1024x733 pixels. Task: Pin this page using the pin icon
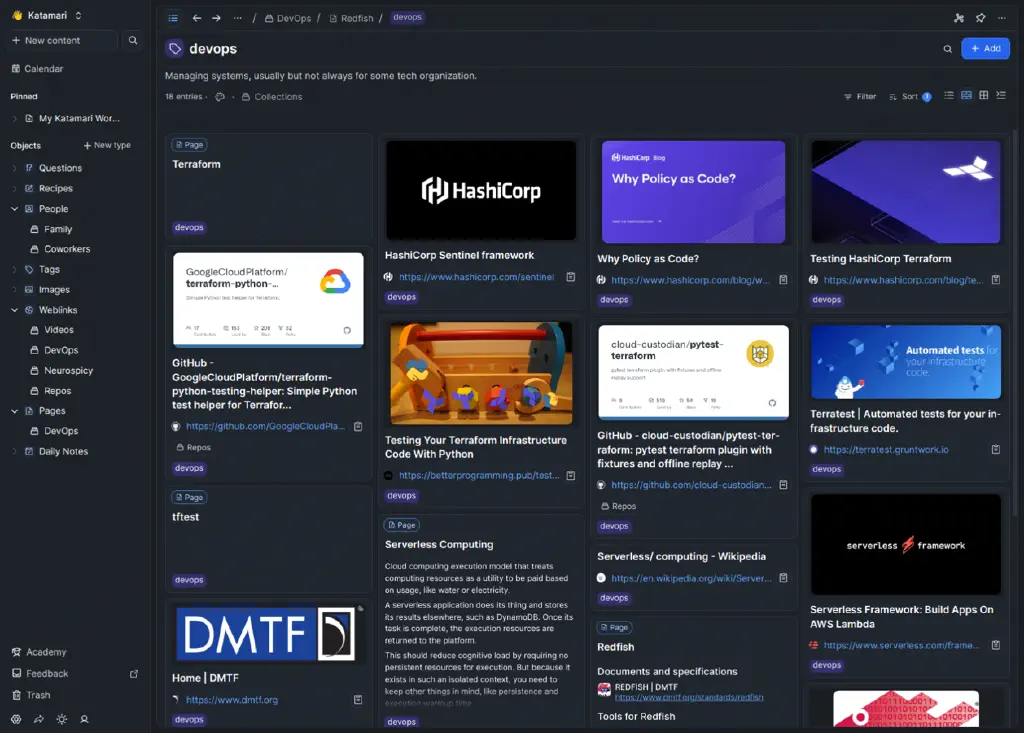point(980,18)
